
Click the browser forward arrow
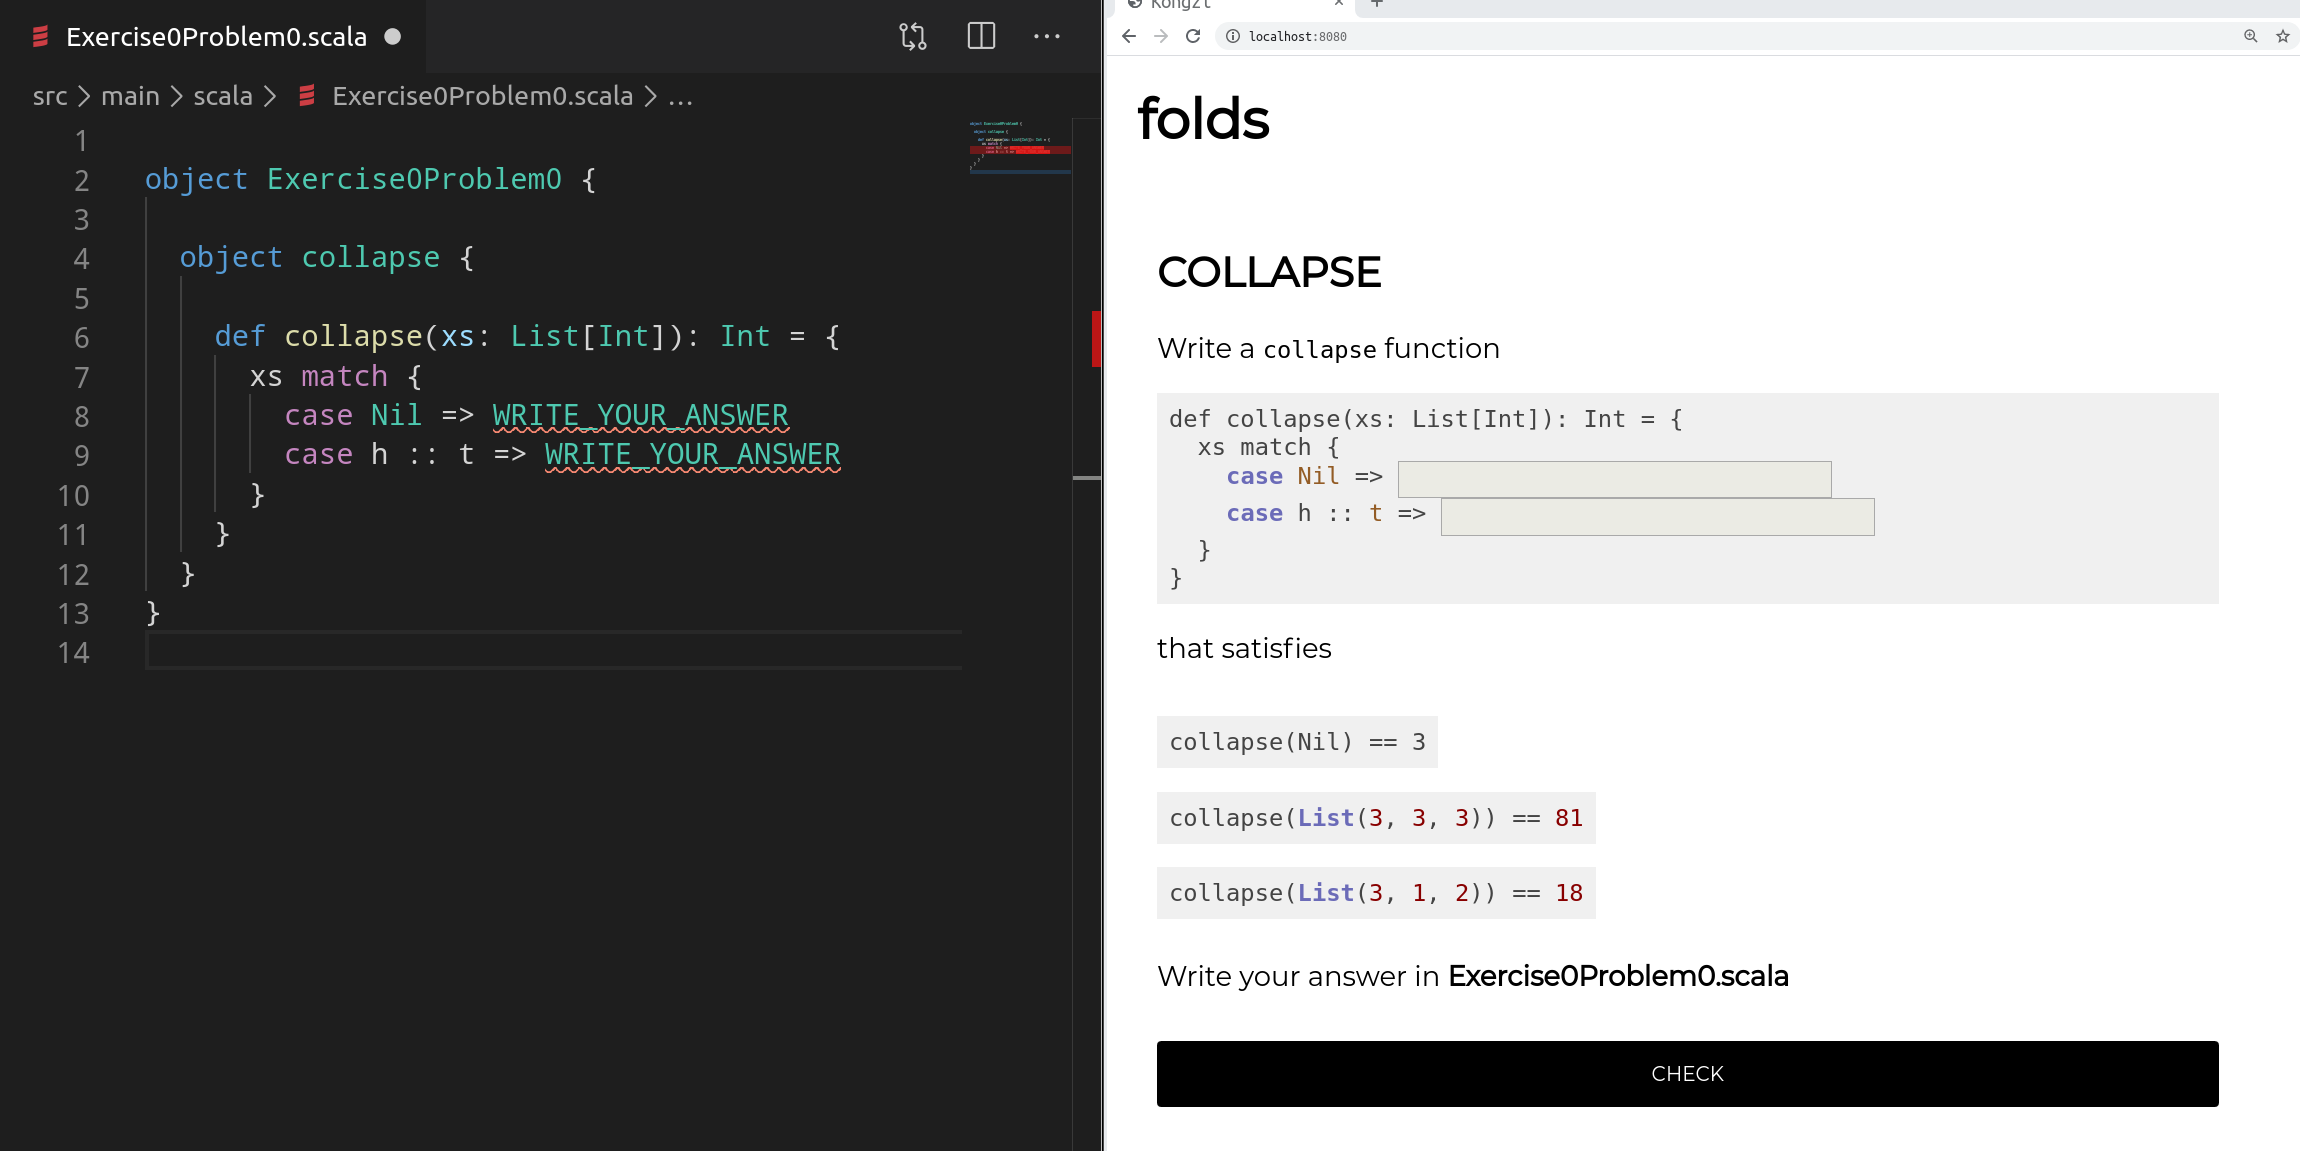pyautogui.click(x=1161, y=36)
